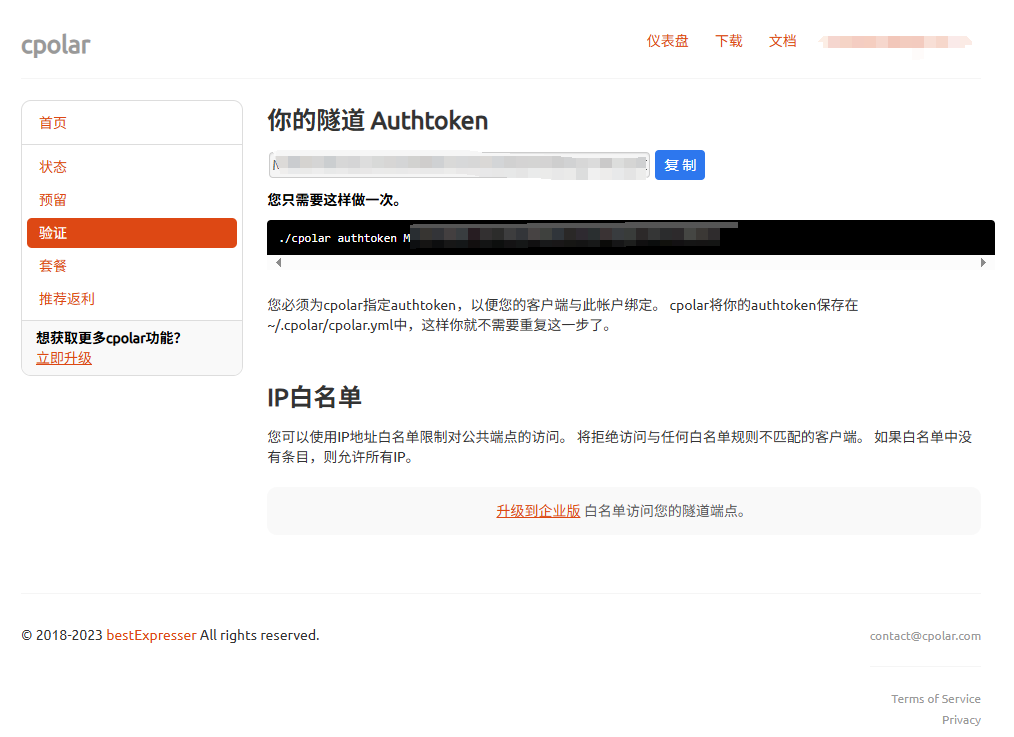The image size is (1014, 737).
Task: Click contact@cpolar.com email link
Action: pos(925,636)
